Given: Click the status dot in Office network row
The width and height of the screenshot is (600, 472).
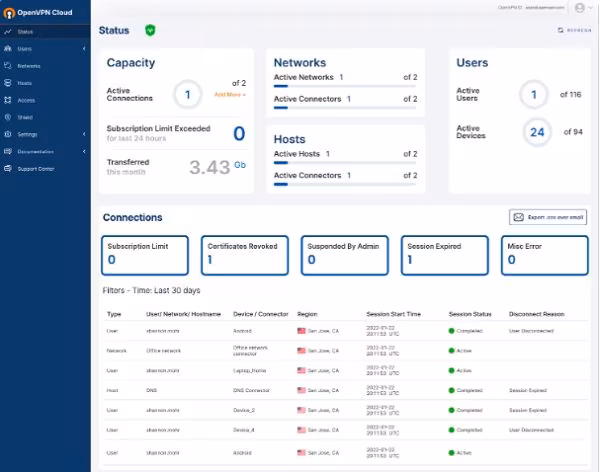Looking at the screenshot, I should click(452, 351).
